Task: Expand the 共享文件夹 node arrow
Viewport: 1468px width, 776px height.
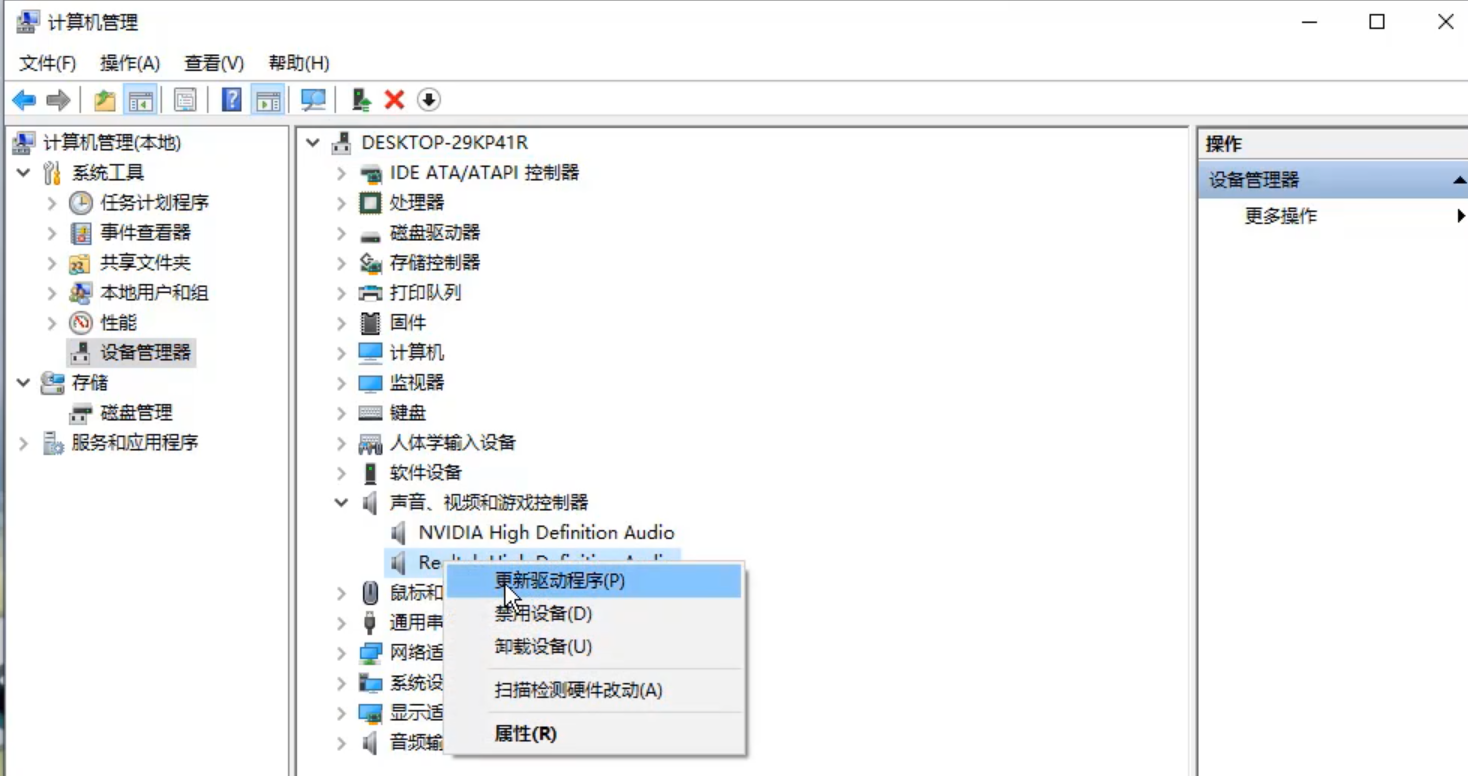Action: [x=52, y=263]
